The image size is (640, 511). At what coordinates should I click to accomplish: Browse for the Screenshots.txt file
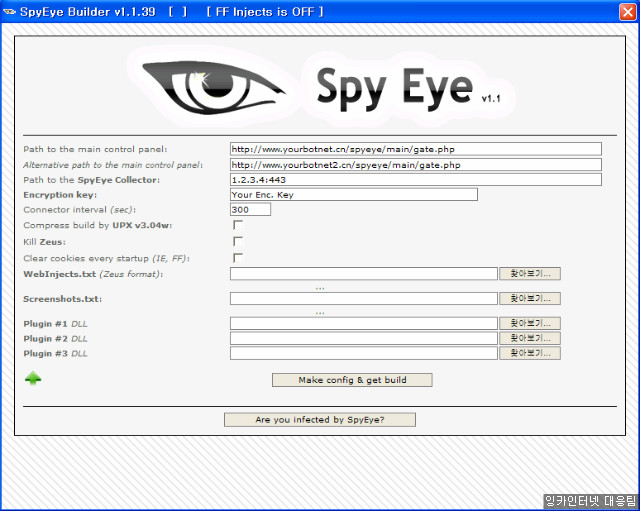pos(530,298)
